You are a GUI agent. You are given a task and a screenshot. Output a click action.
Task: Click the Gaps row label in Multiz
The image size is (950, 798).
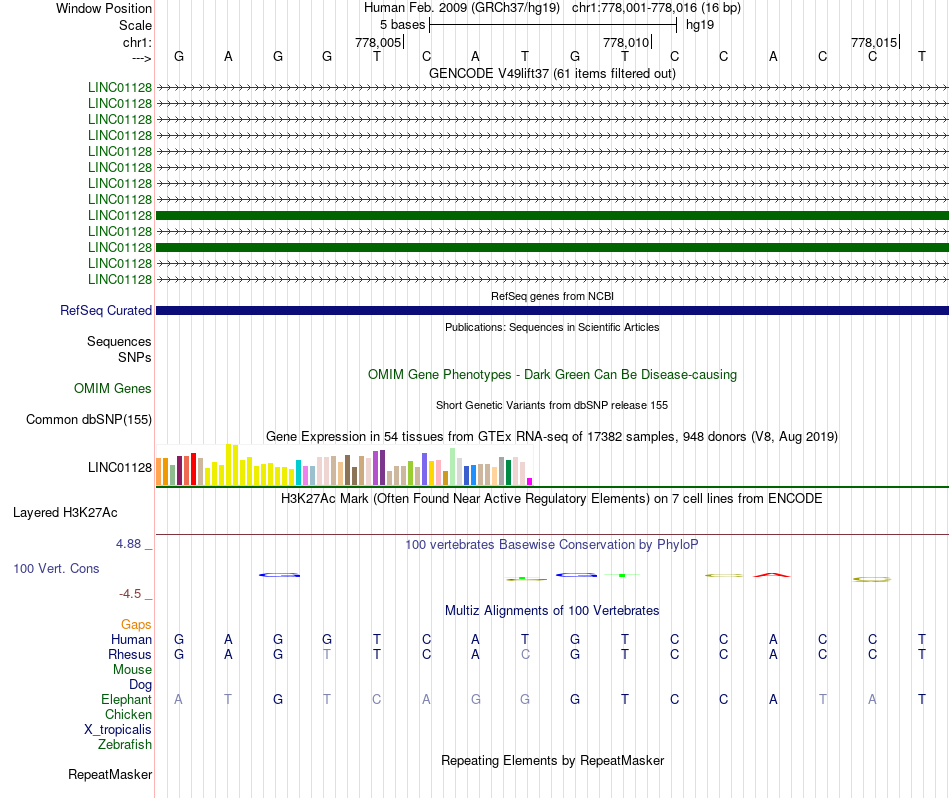coord(136,625)
